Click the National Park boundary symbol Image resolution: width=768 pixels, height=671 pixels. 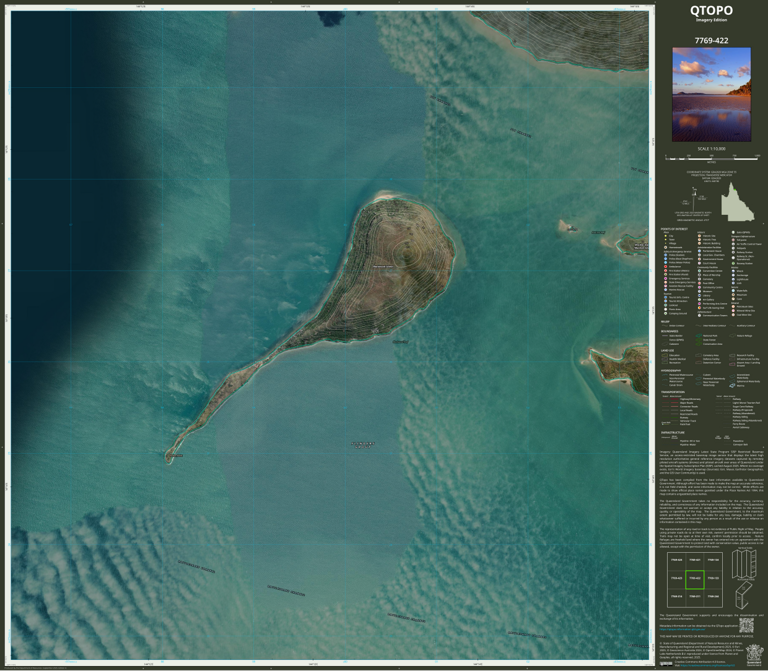699,336
